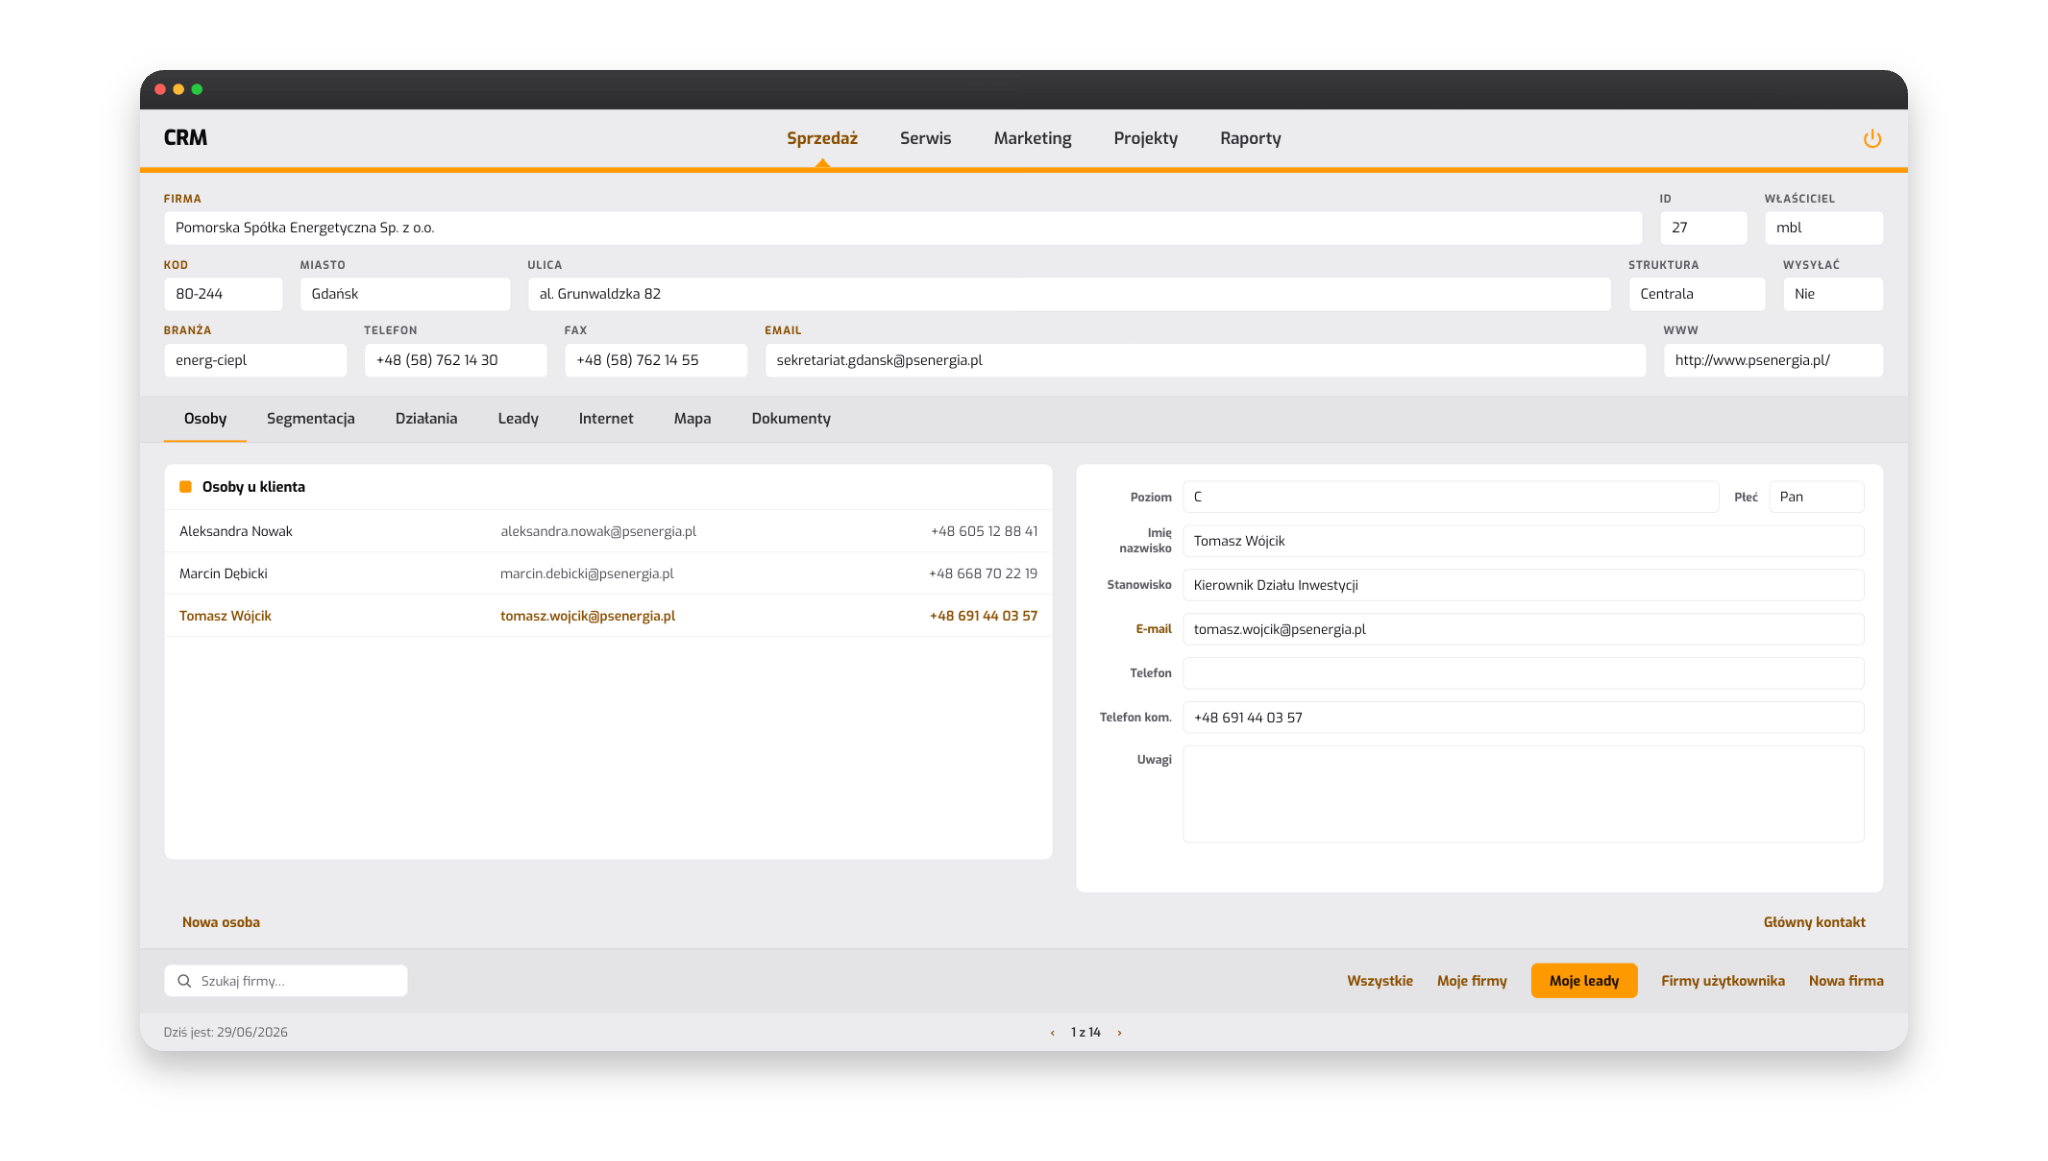Click +48 691 44 03 57 in persons list

coord(984,616)
